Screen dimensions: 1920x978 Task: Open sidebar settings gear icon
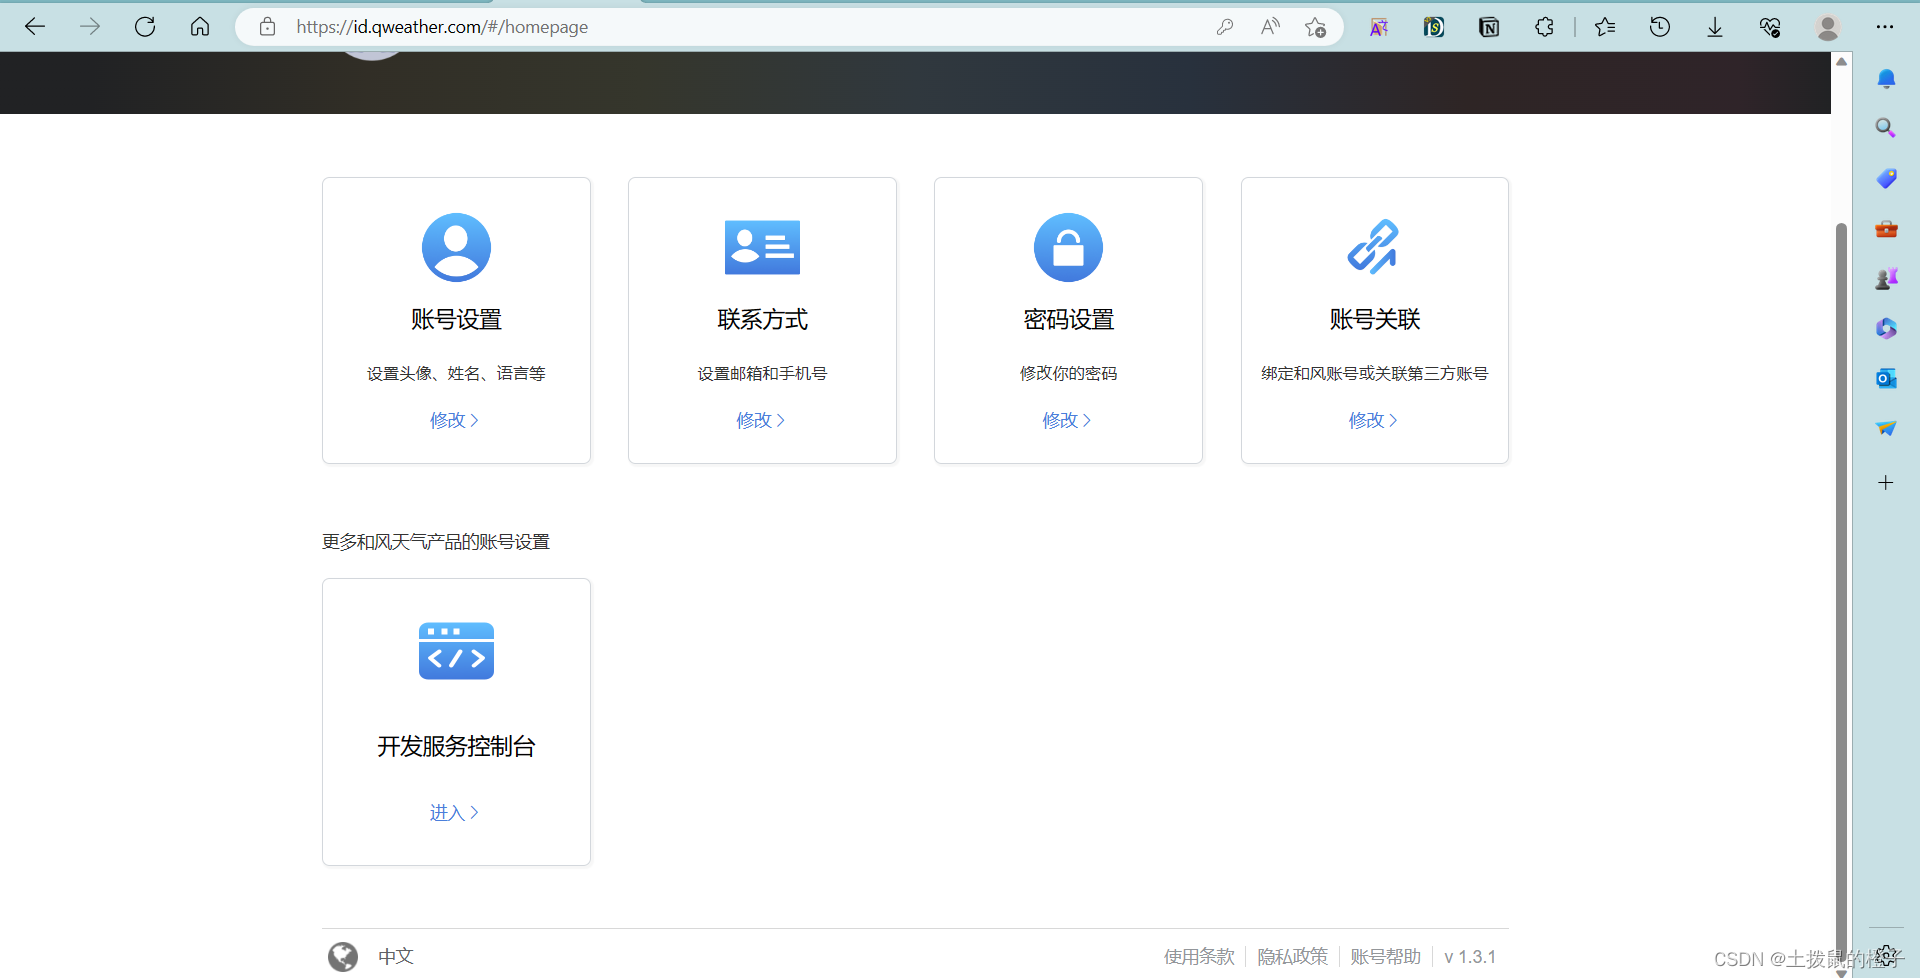pos(1886,954)
